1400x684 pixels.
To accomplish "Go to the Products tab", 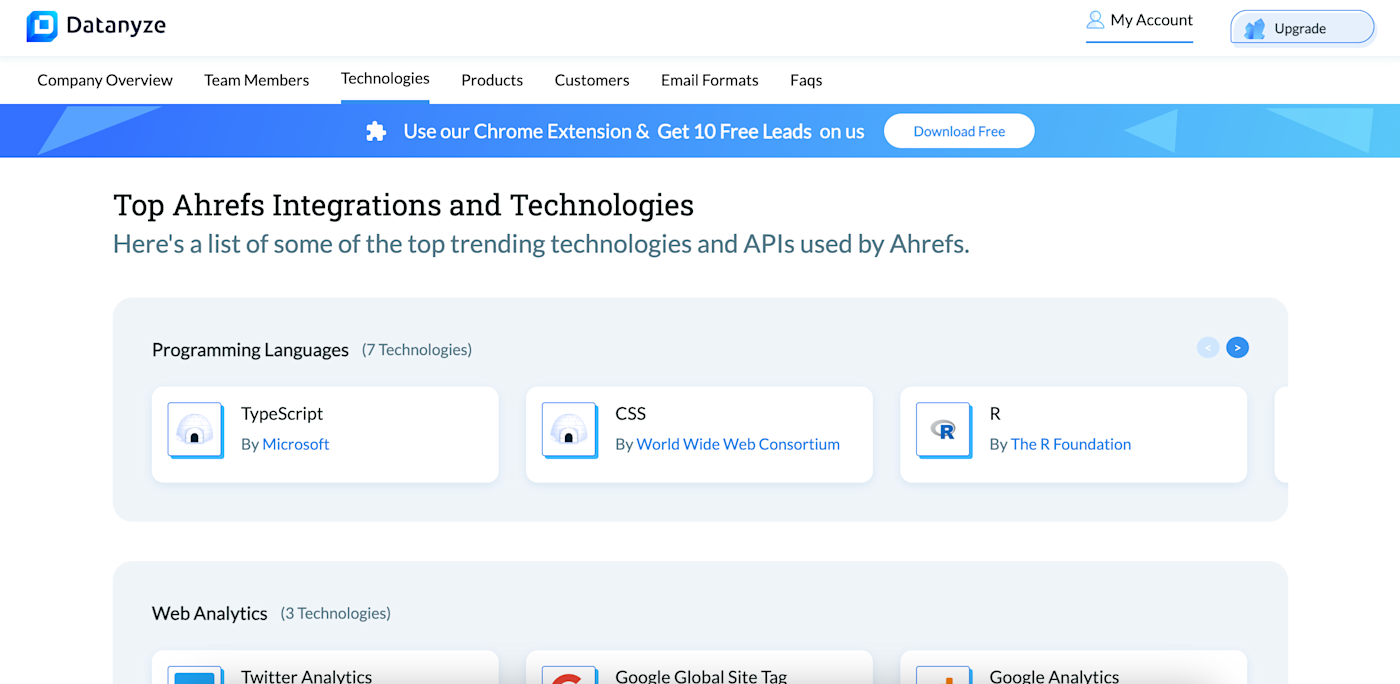I will coord(492,80).
